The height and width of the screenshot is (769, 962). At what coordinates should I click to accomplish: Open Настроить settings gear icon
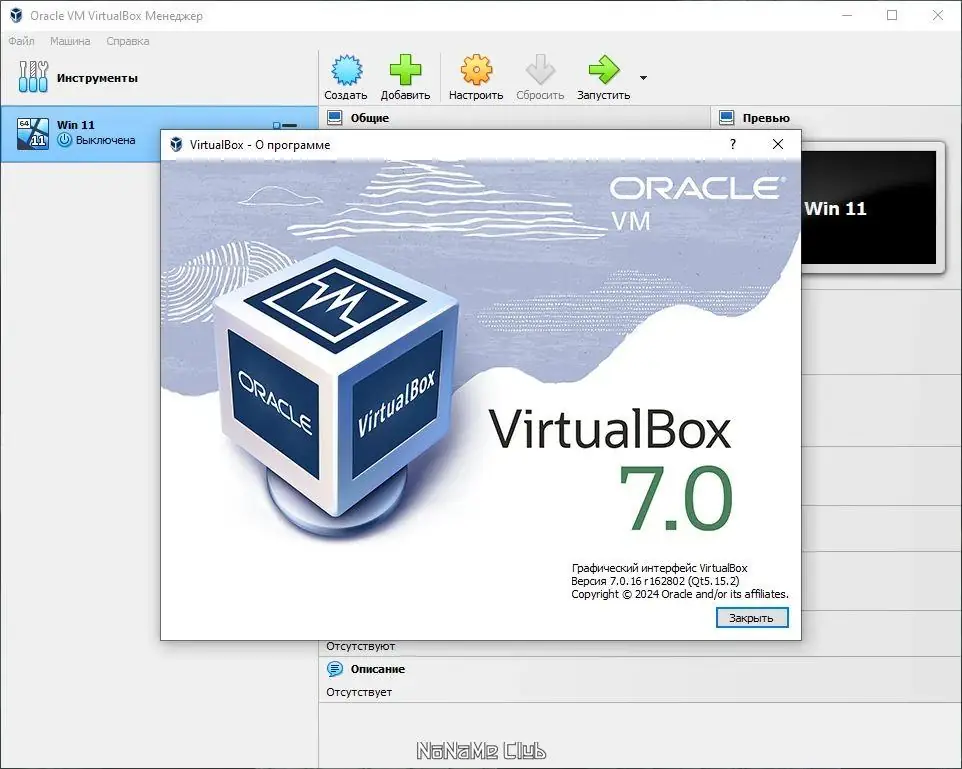click(476, 70)
